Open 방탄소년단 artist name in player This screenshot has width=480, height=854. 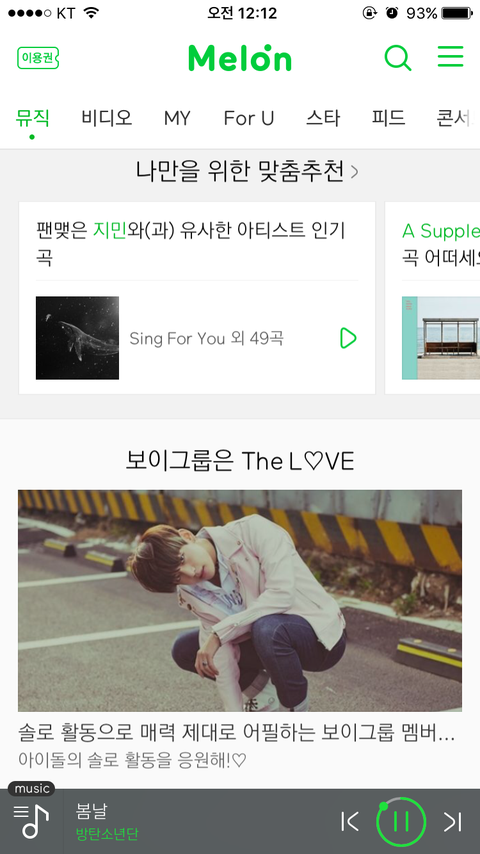pos(107,834)
